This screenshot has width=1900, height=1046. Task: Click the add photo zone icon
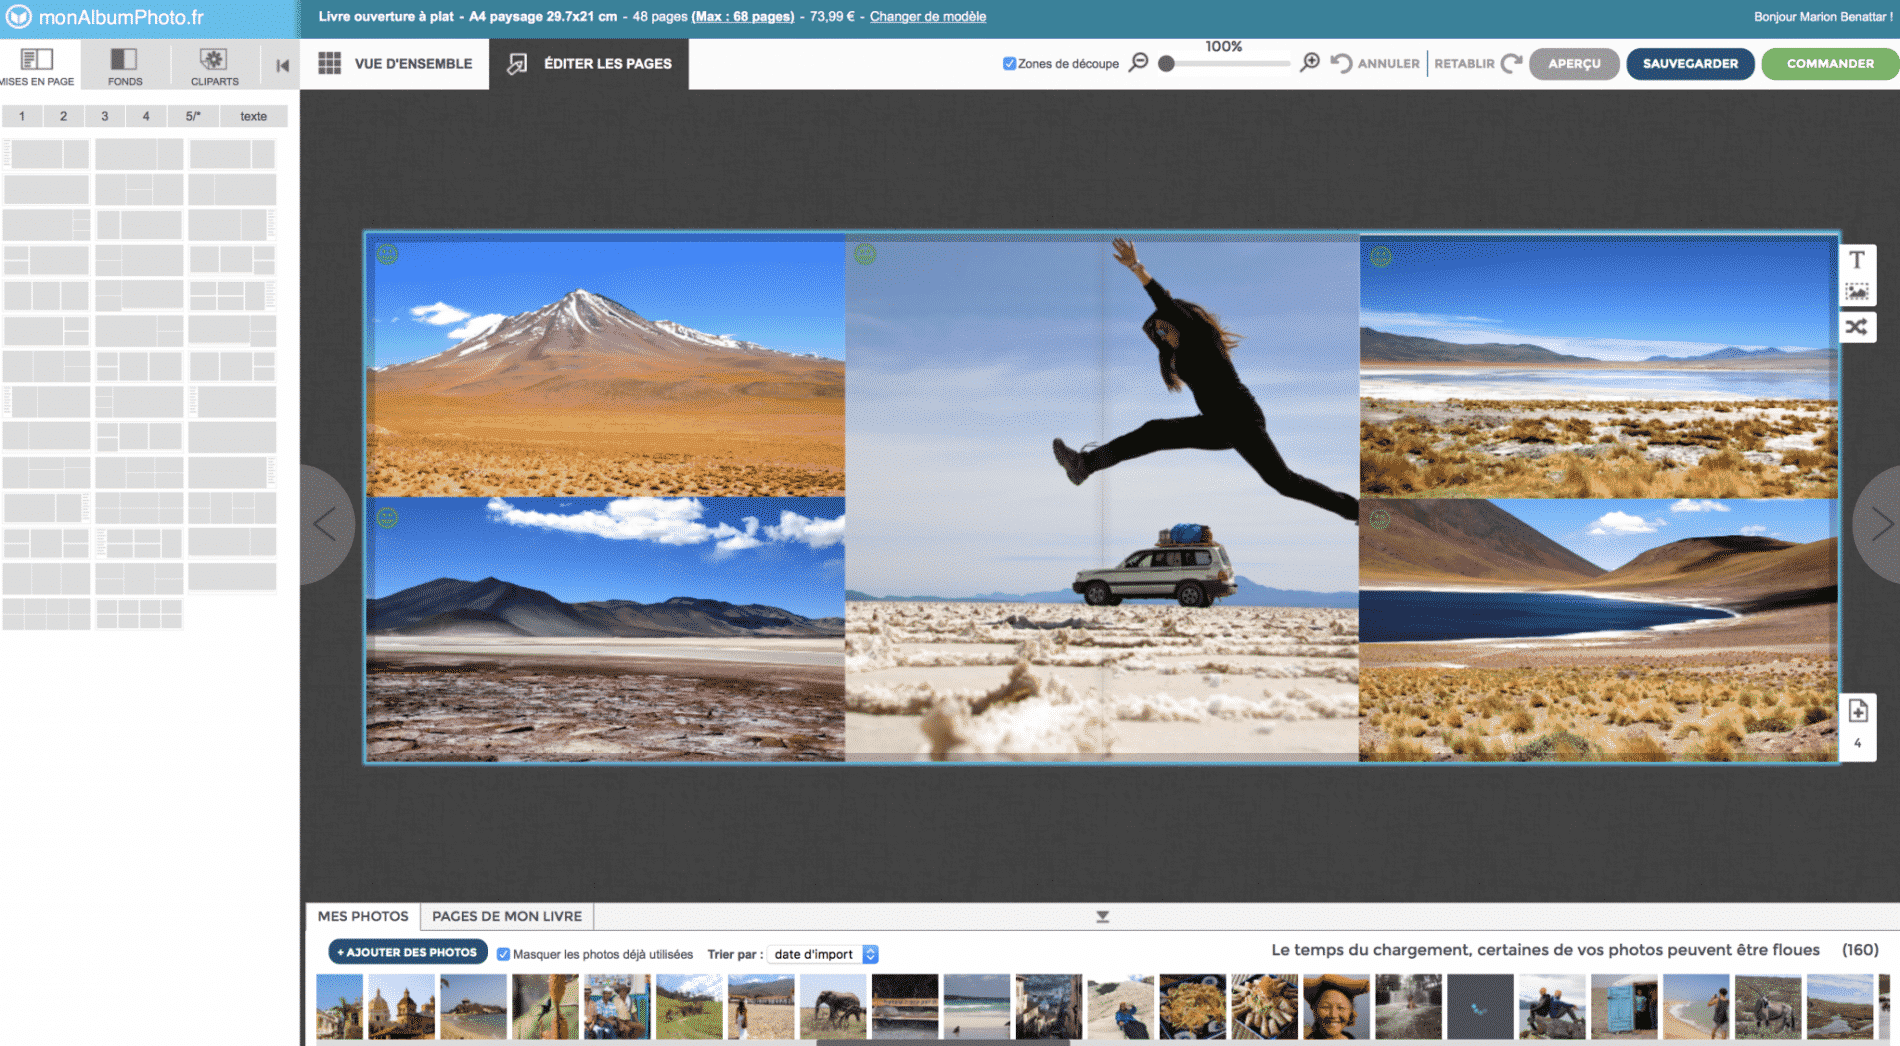click(1857, 293)
